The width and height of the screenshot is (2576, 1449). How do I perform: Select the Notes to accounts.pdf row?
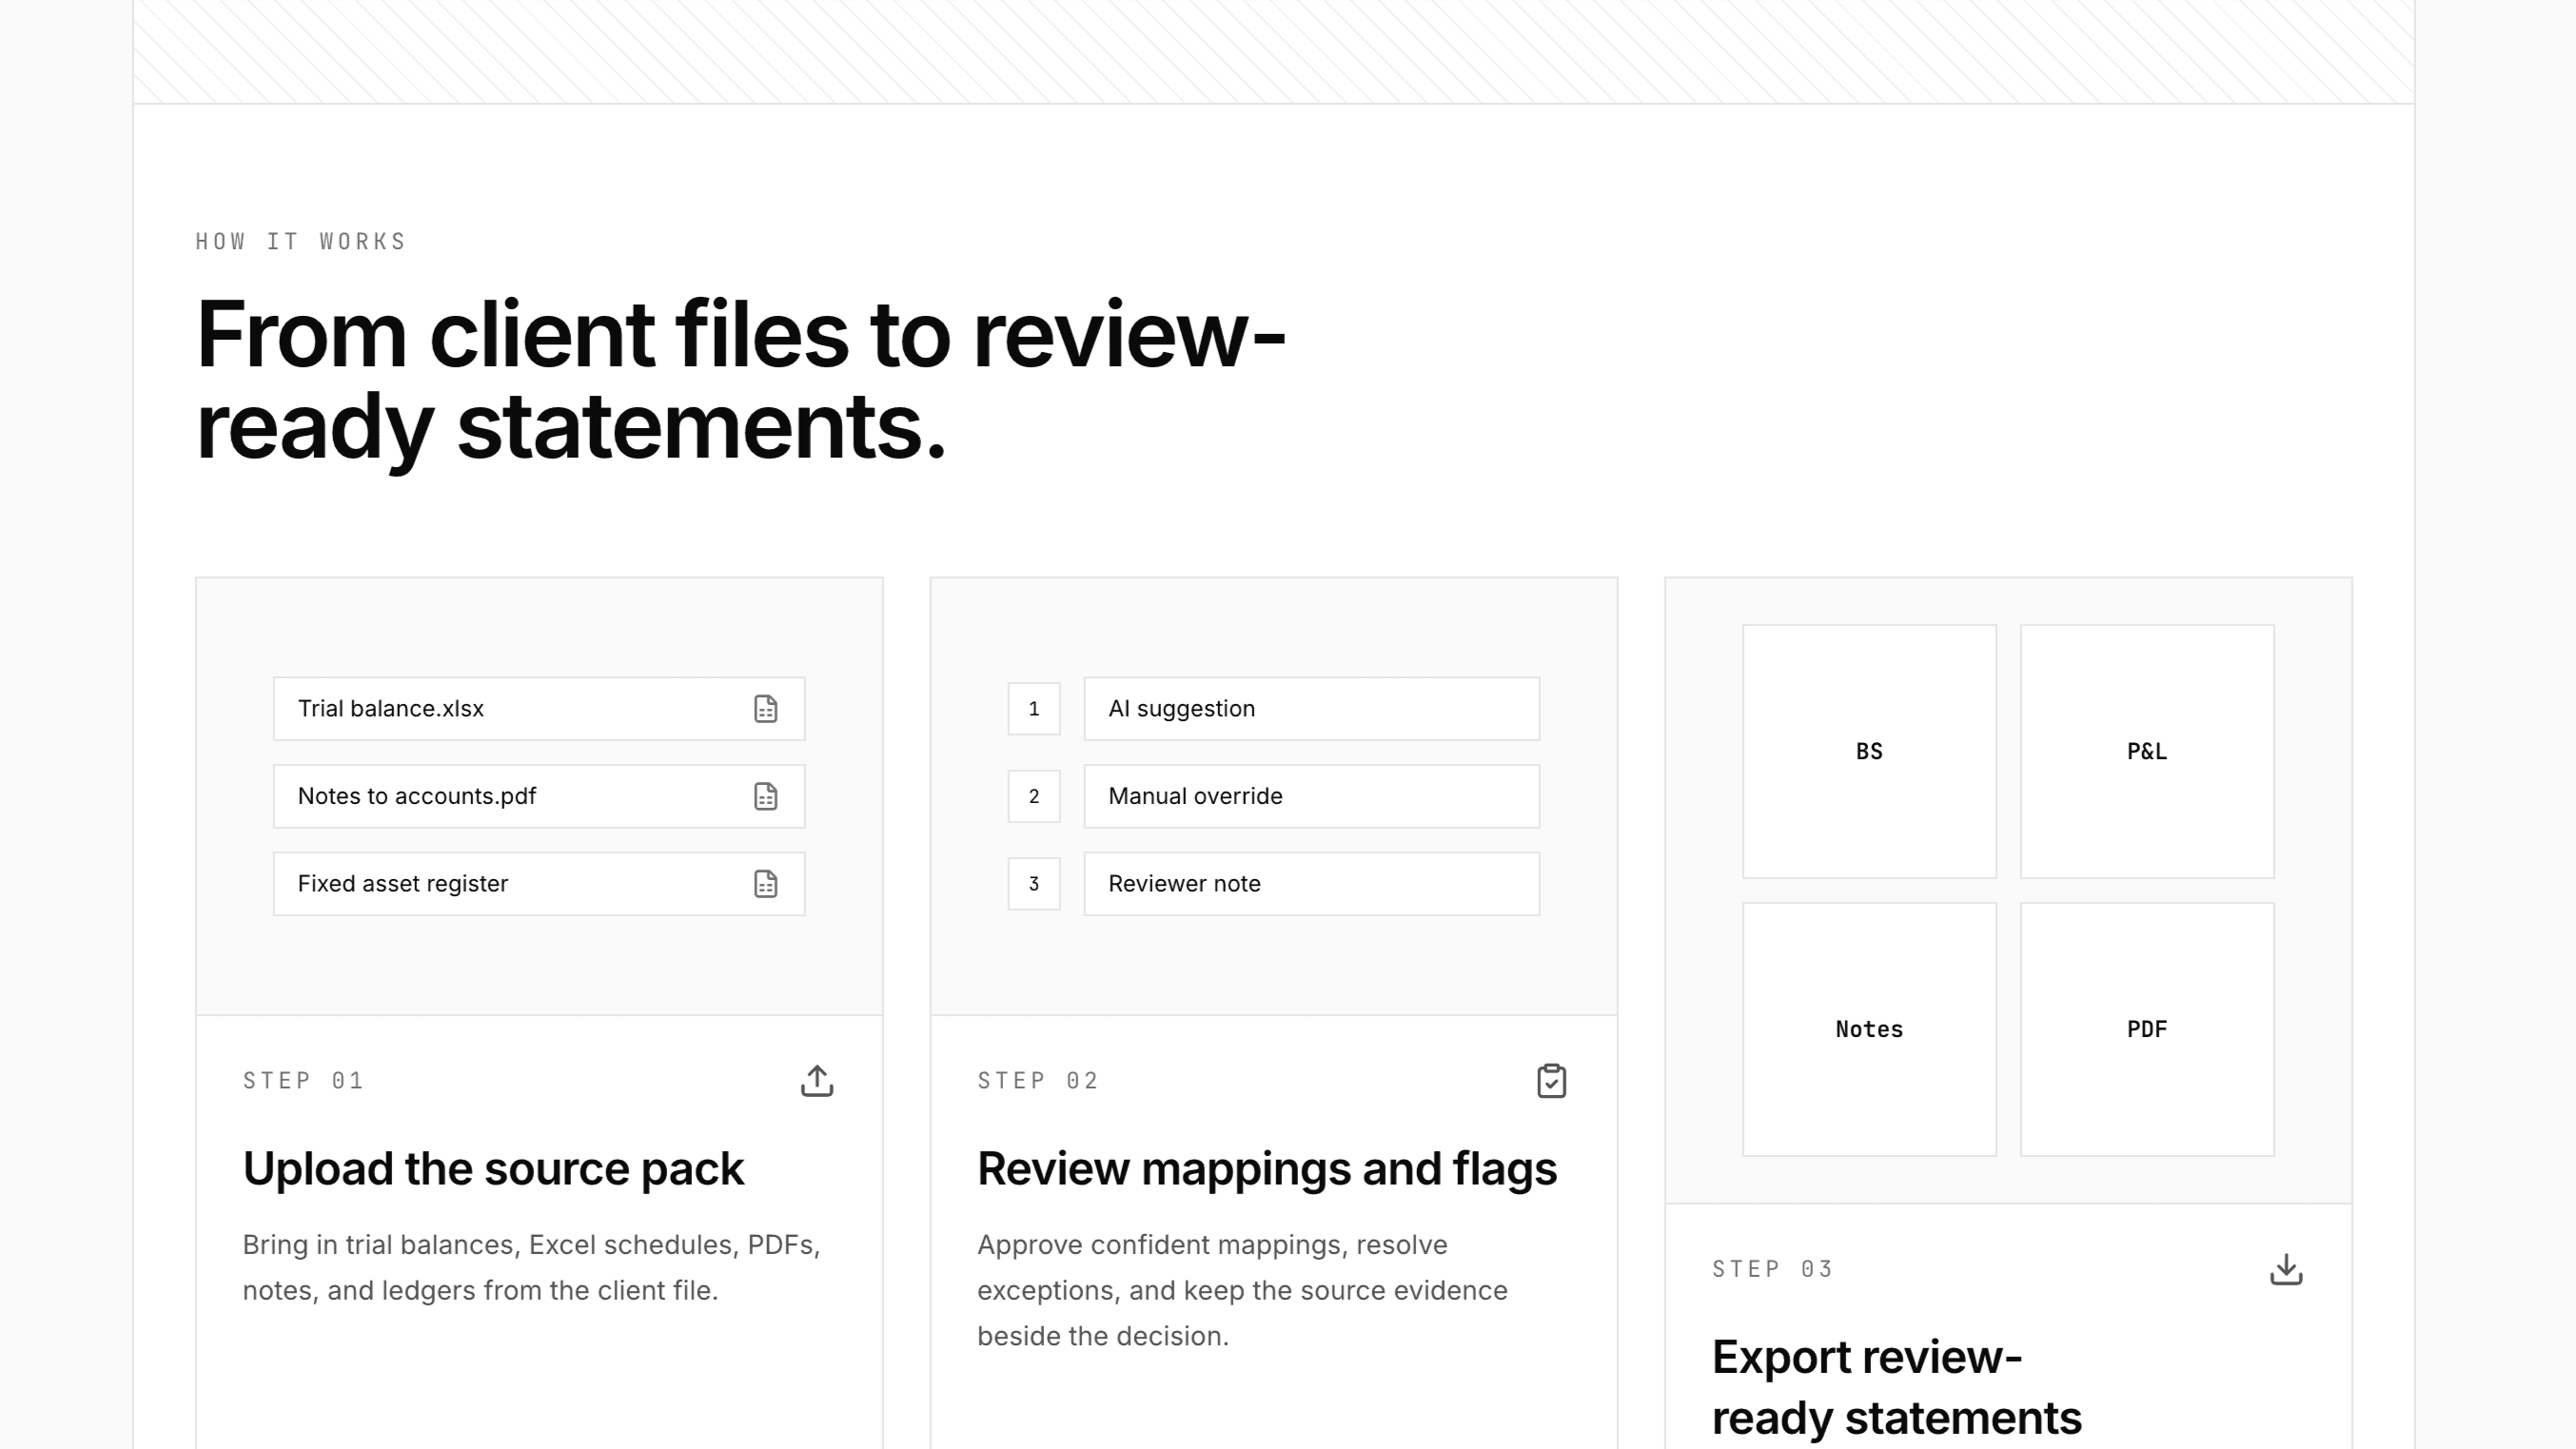tap(539, 796)
